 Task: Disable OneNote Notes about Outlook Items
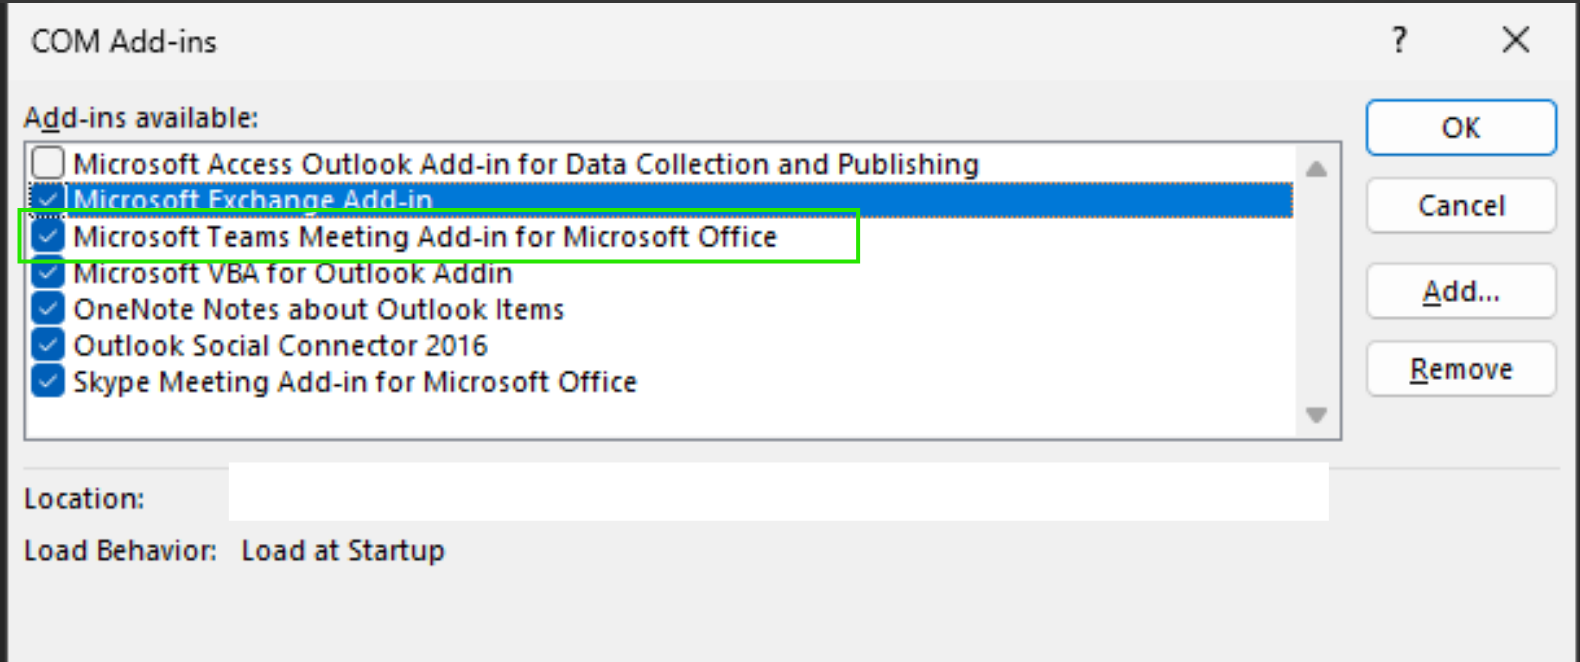pyautogui.click(x=48, y=309)
